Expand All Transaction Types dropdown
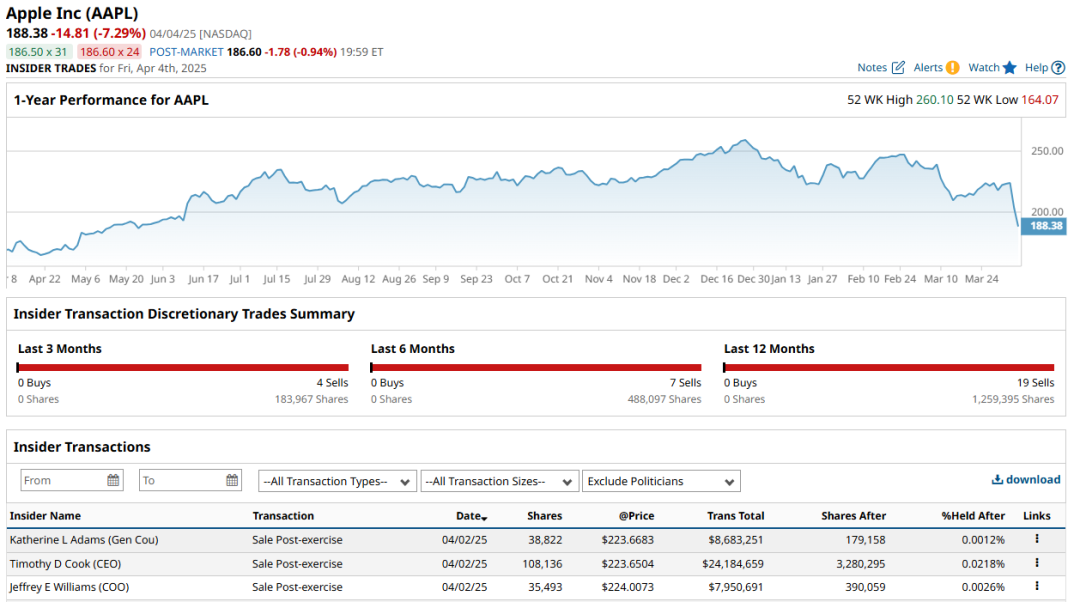 pyautogui.click(x=338, y=481)
